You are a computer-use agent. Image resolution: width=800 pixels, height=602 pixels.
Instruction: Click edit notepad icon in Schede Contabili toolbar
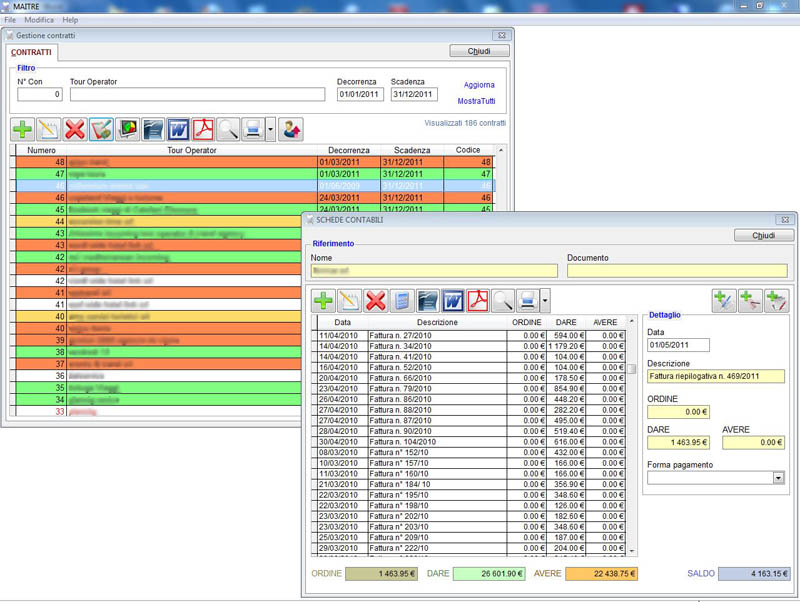tap(349, 300)
